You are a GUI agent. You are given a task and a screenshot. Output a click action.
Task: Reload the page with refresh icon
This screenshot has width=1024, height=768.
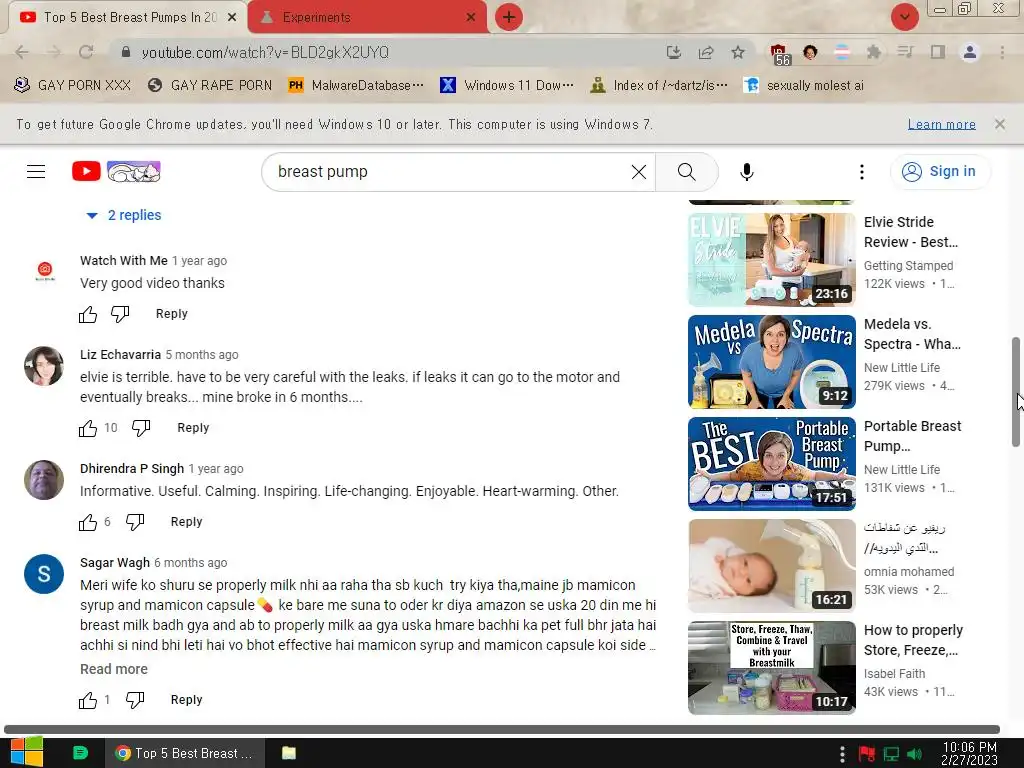pos(86,52)
